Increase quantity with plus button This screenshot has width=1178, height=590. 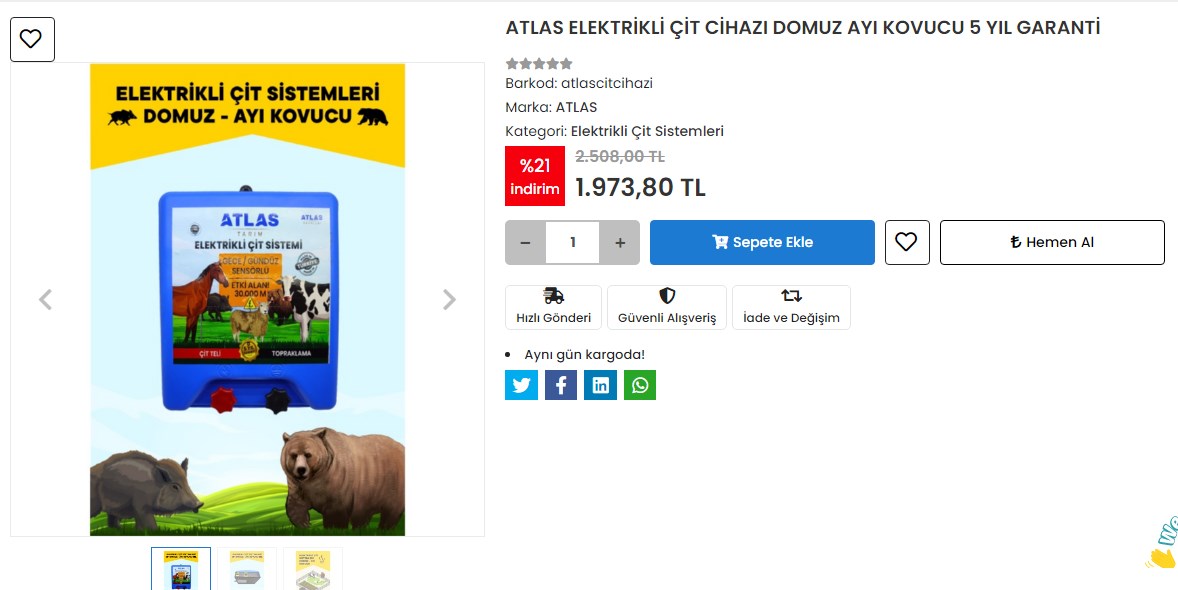tap(620, 242)
